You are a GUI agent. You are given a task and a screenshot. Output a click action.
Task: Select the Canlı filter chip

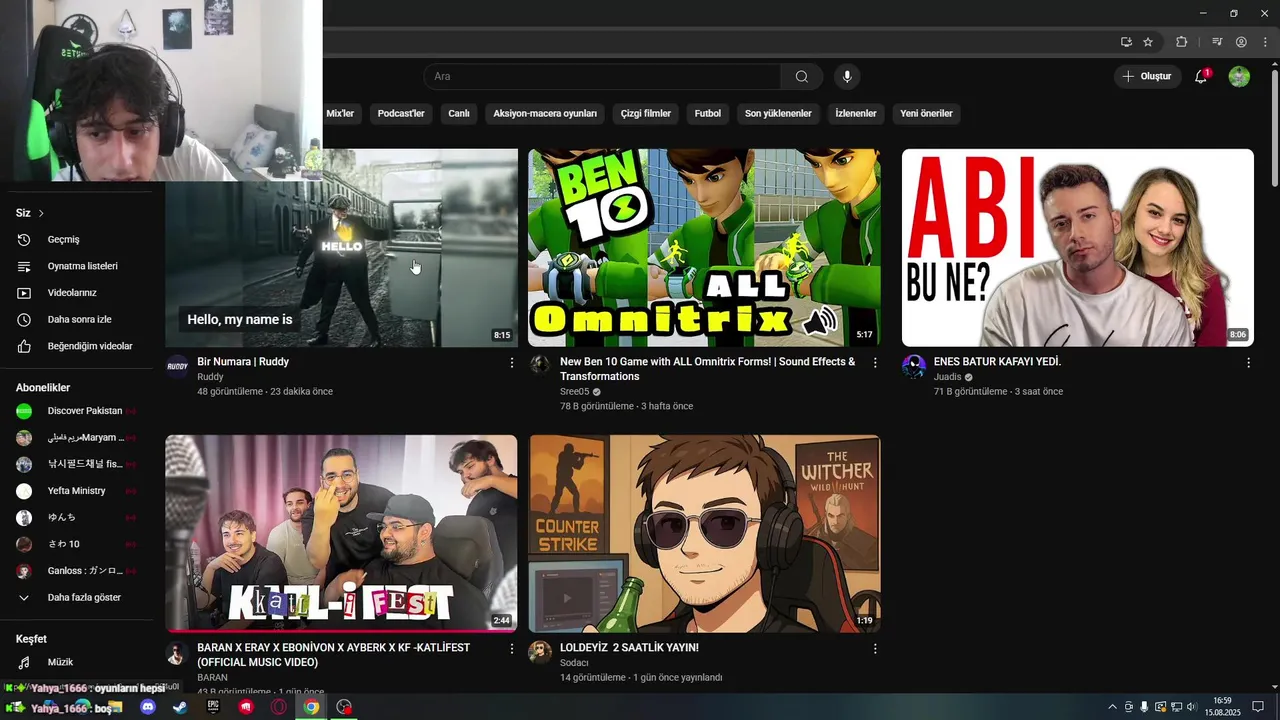click(x=459, y=113)
